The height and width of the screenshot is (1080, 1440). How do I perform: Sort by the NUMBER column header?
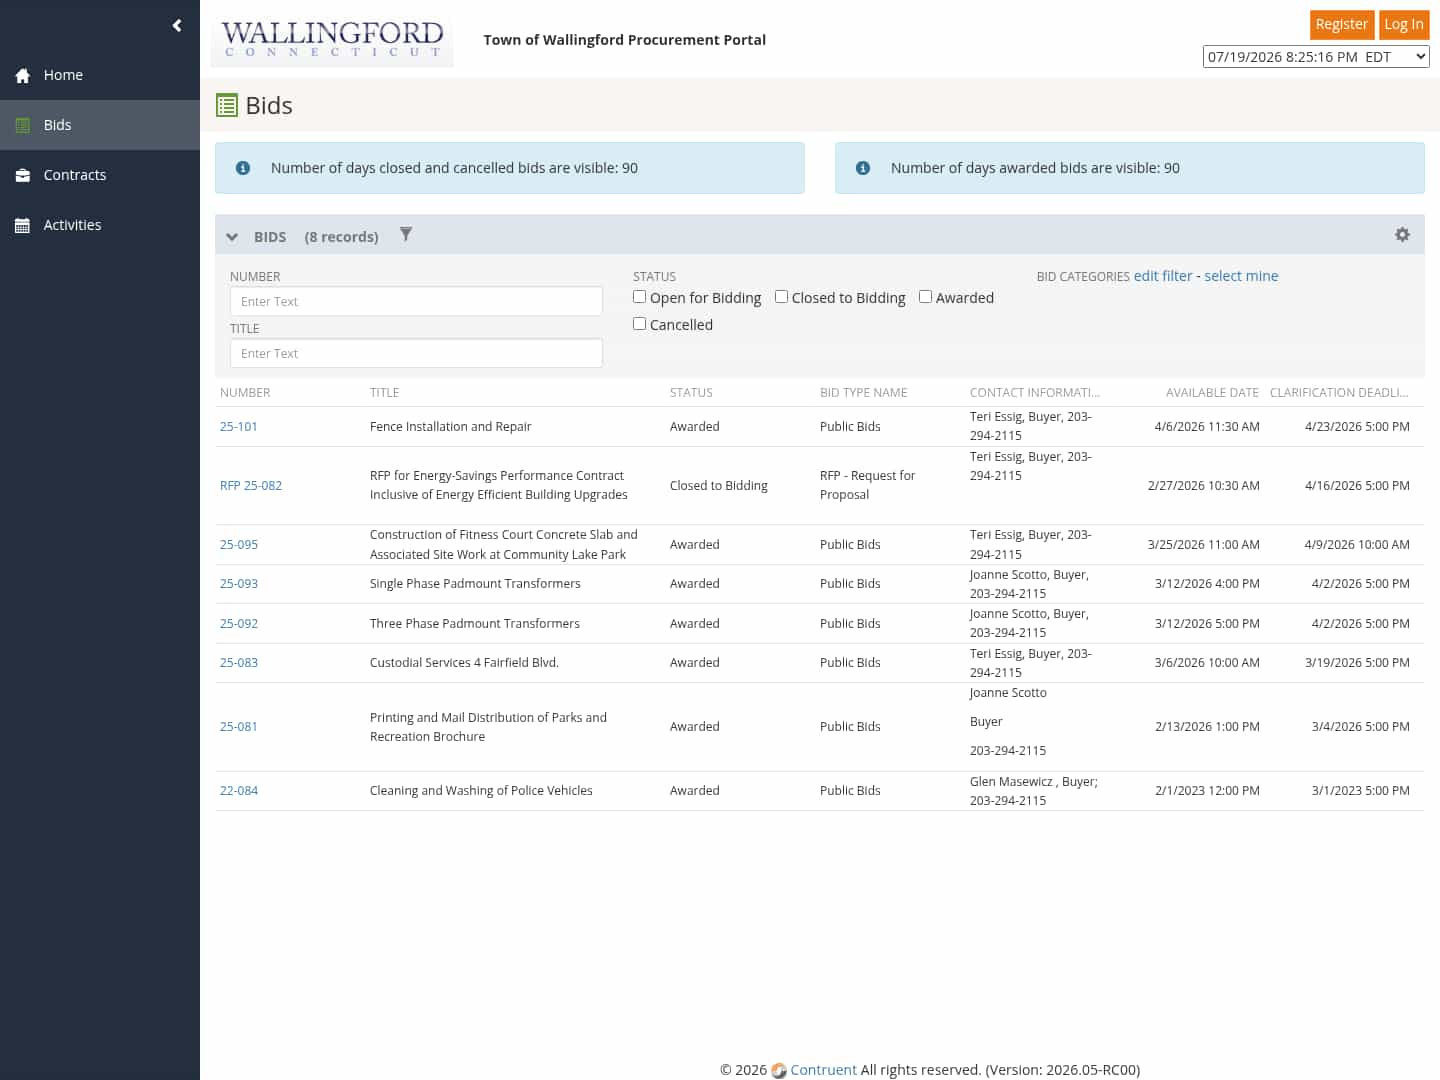tap(245, 392)
